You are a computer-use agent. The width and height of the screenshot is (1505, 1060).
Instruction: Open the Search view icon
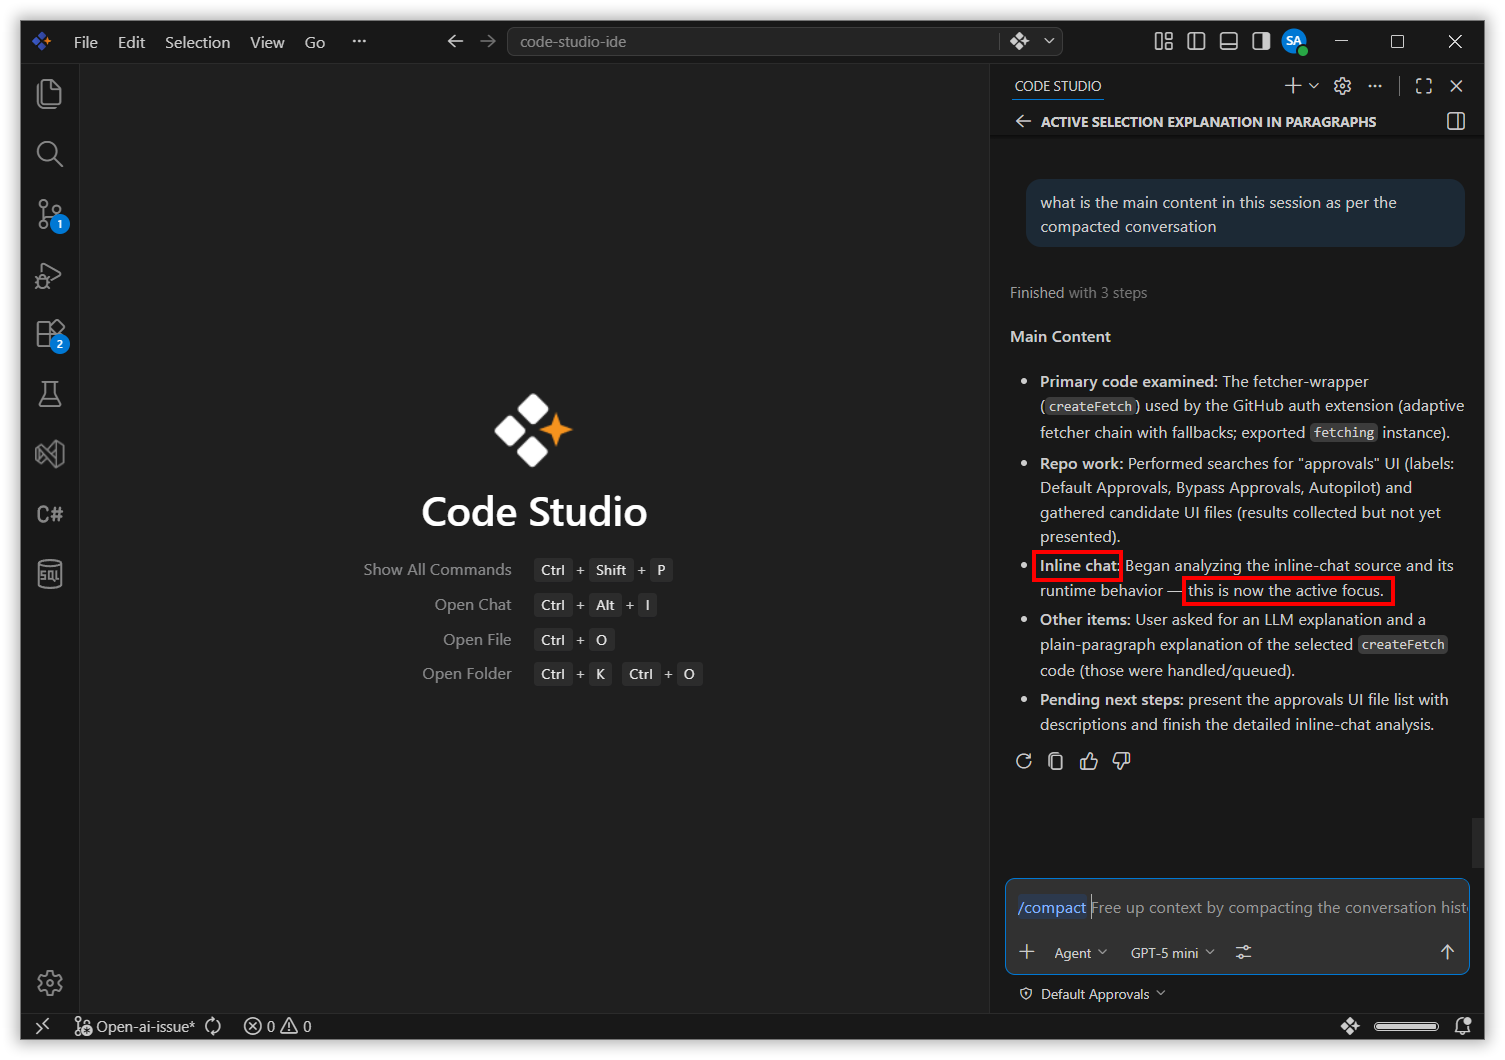click(49, 154)
